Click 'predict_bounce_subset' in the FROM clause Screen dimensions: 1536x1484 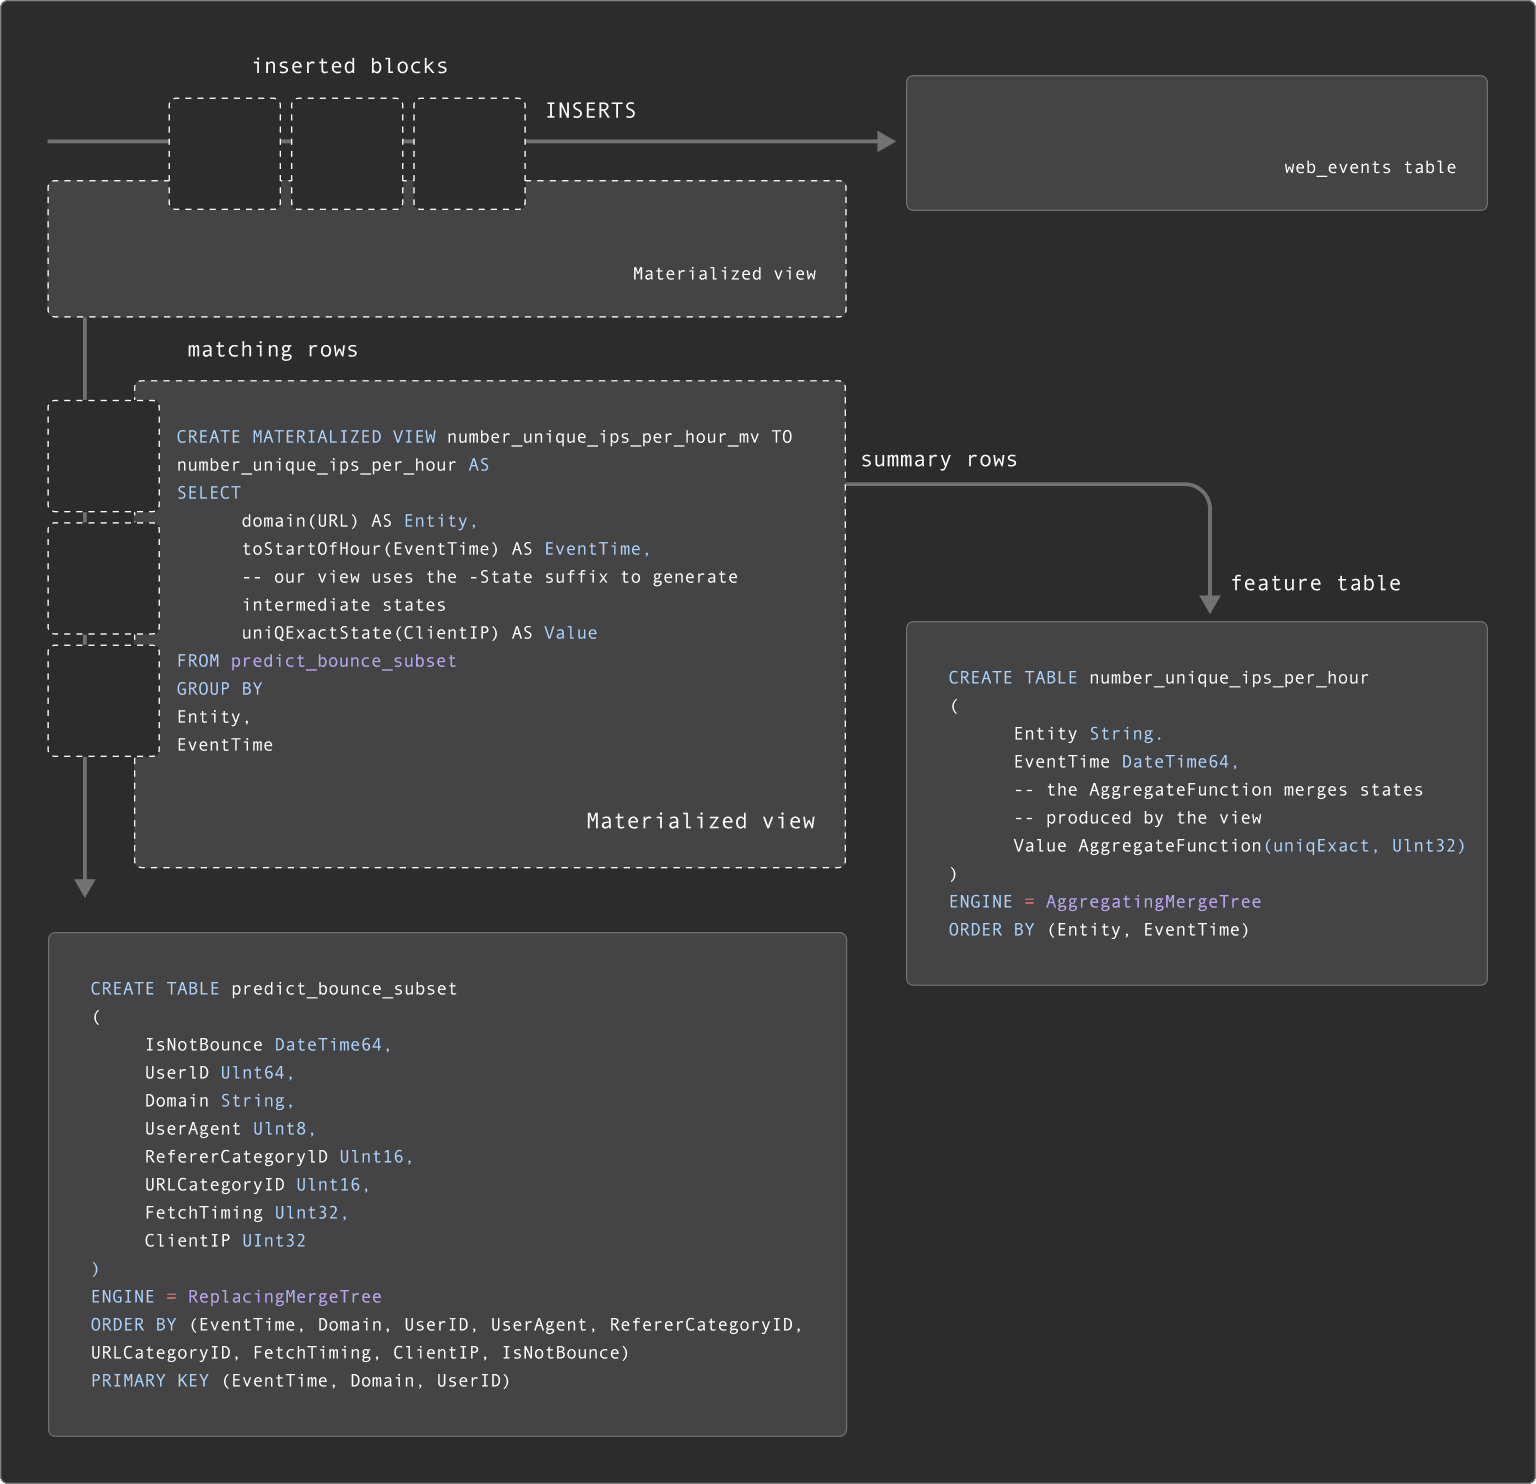[x=343, y=661]
